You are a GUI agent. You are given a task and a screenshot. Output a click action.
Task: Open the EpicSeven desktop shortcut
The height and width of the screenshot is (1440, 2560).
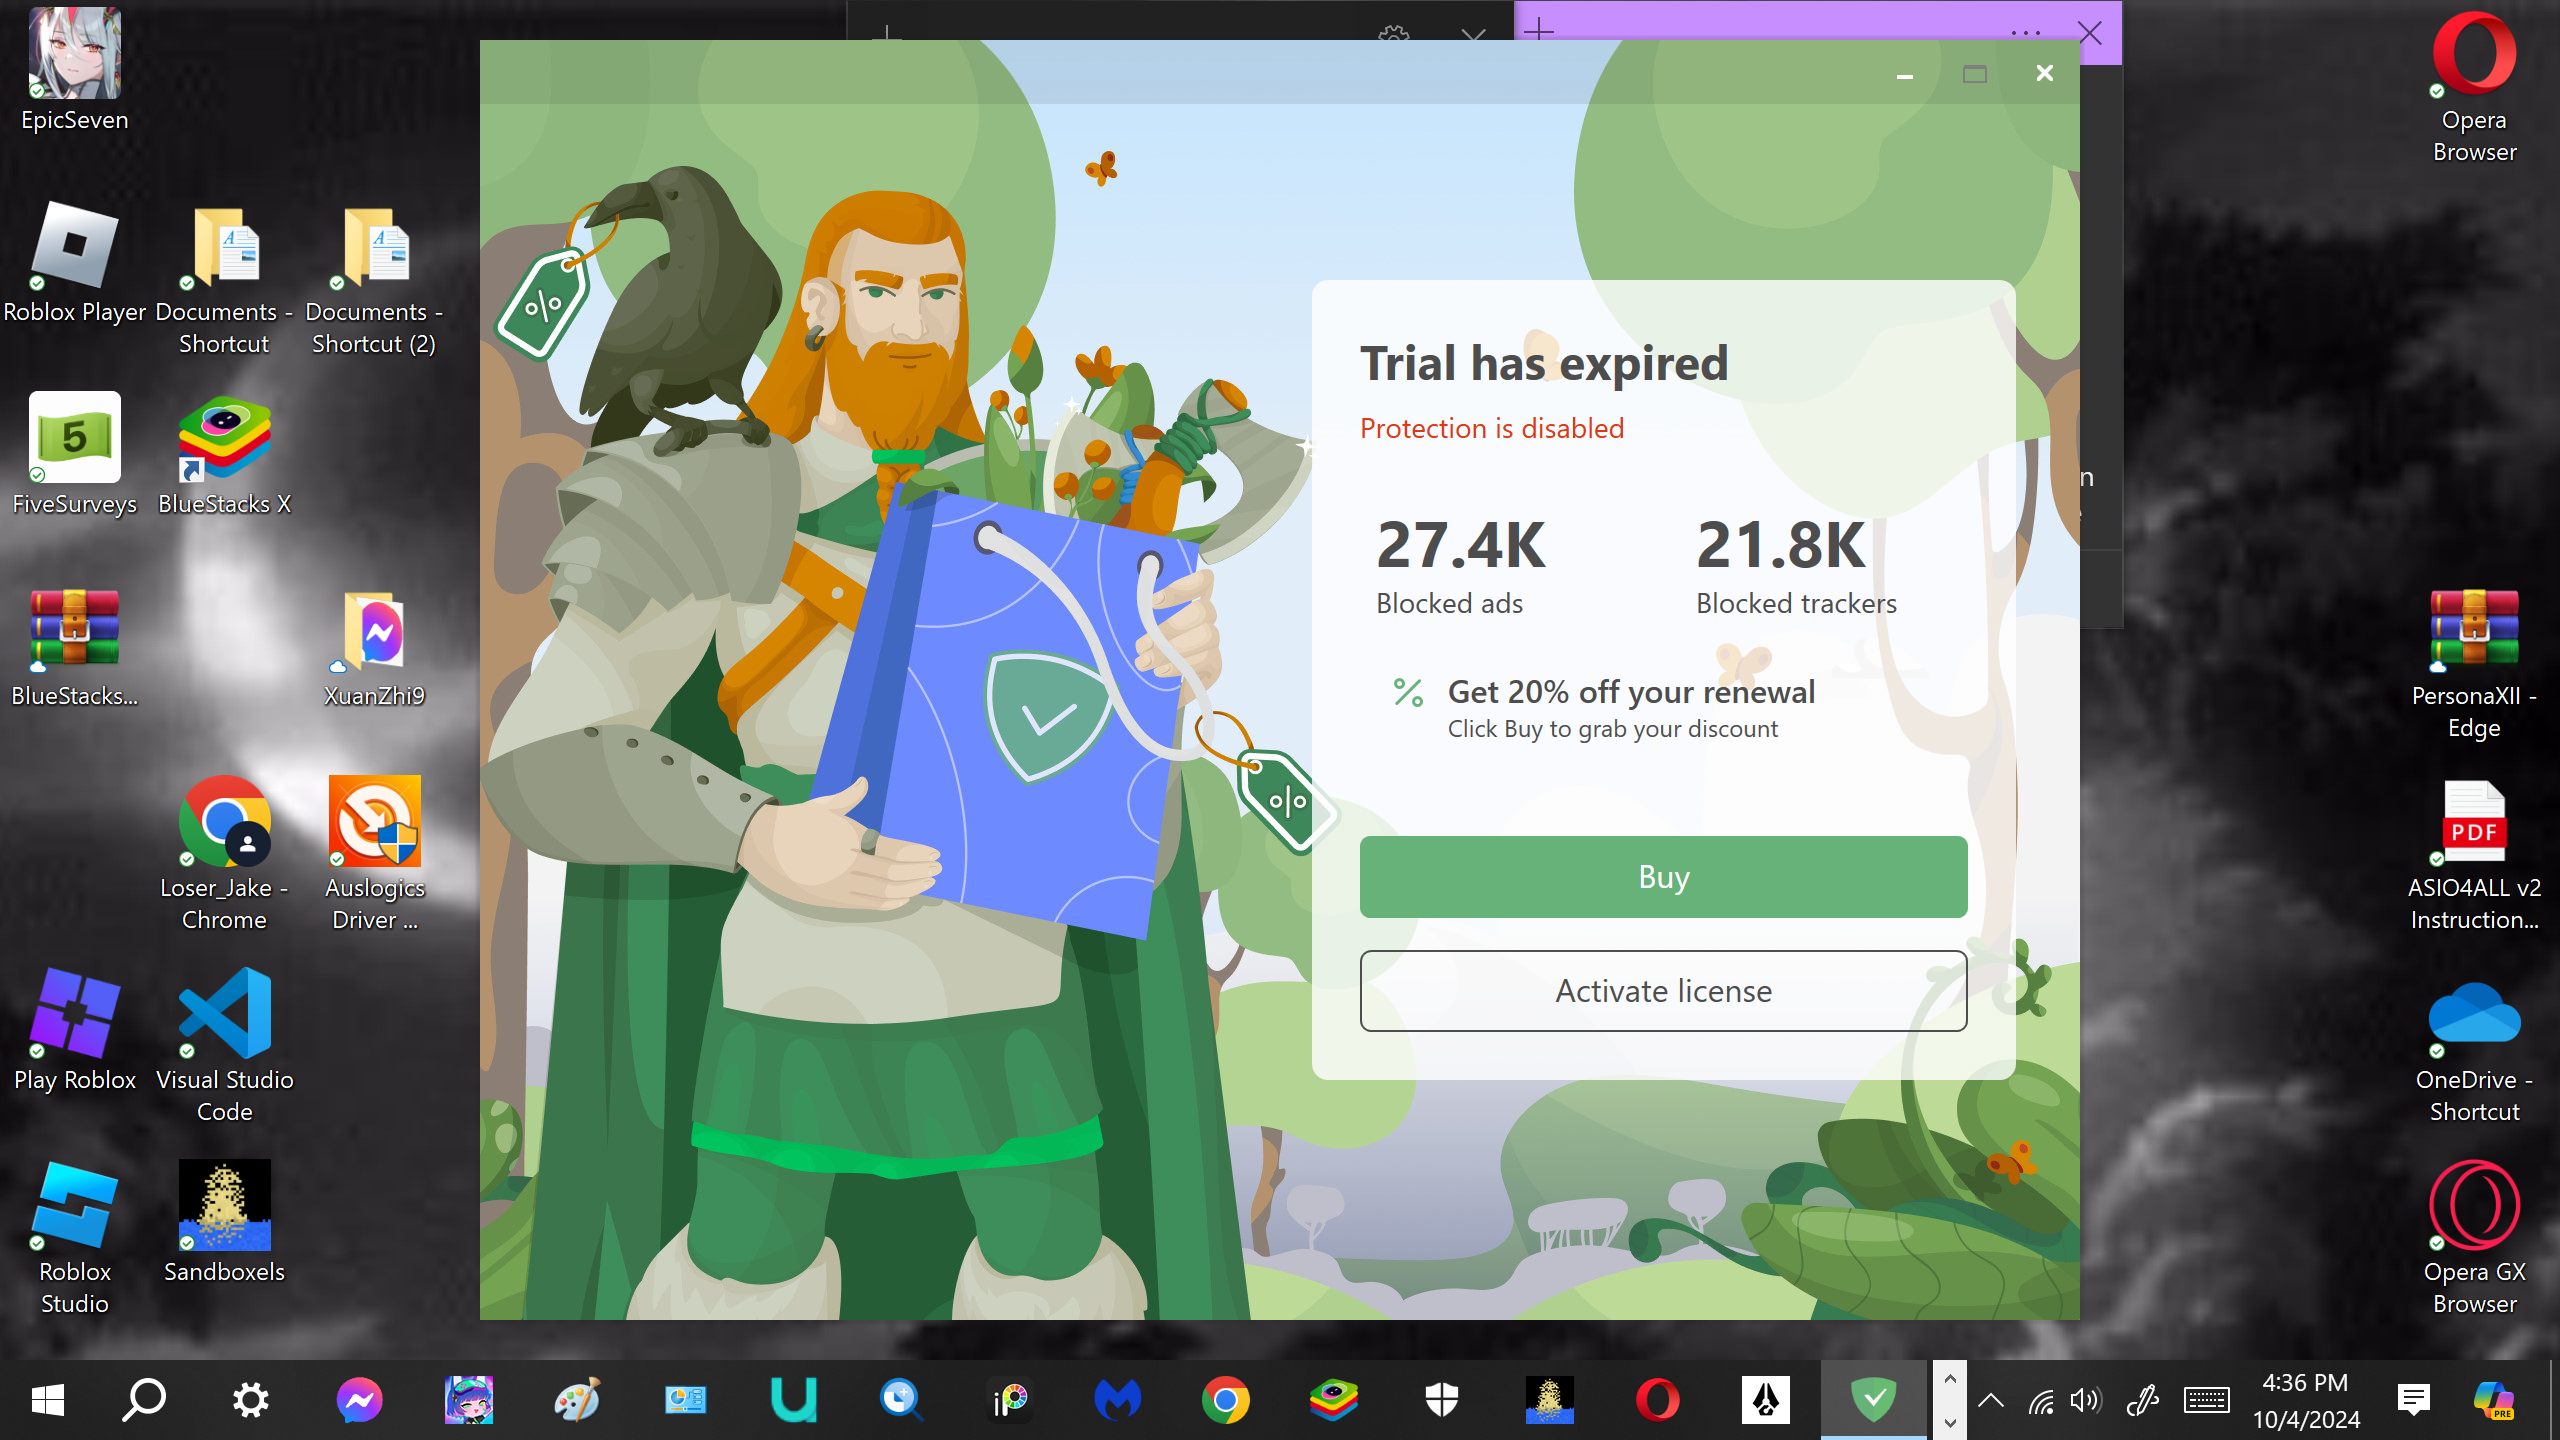75,70
